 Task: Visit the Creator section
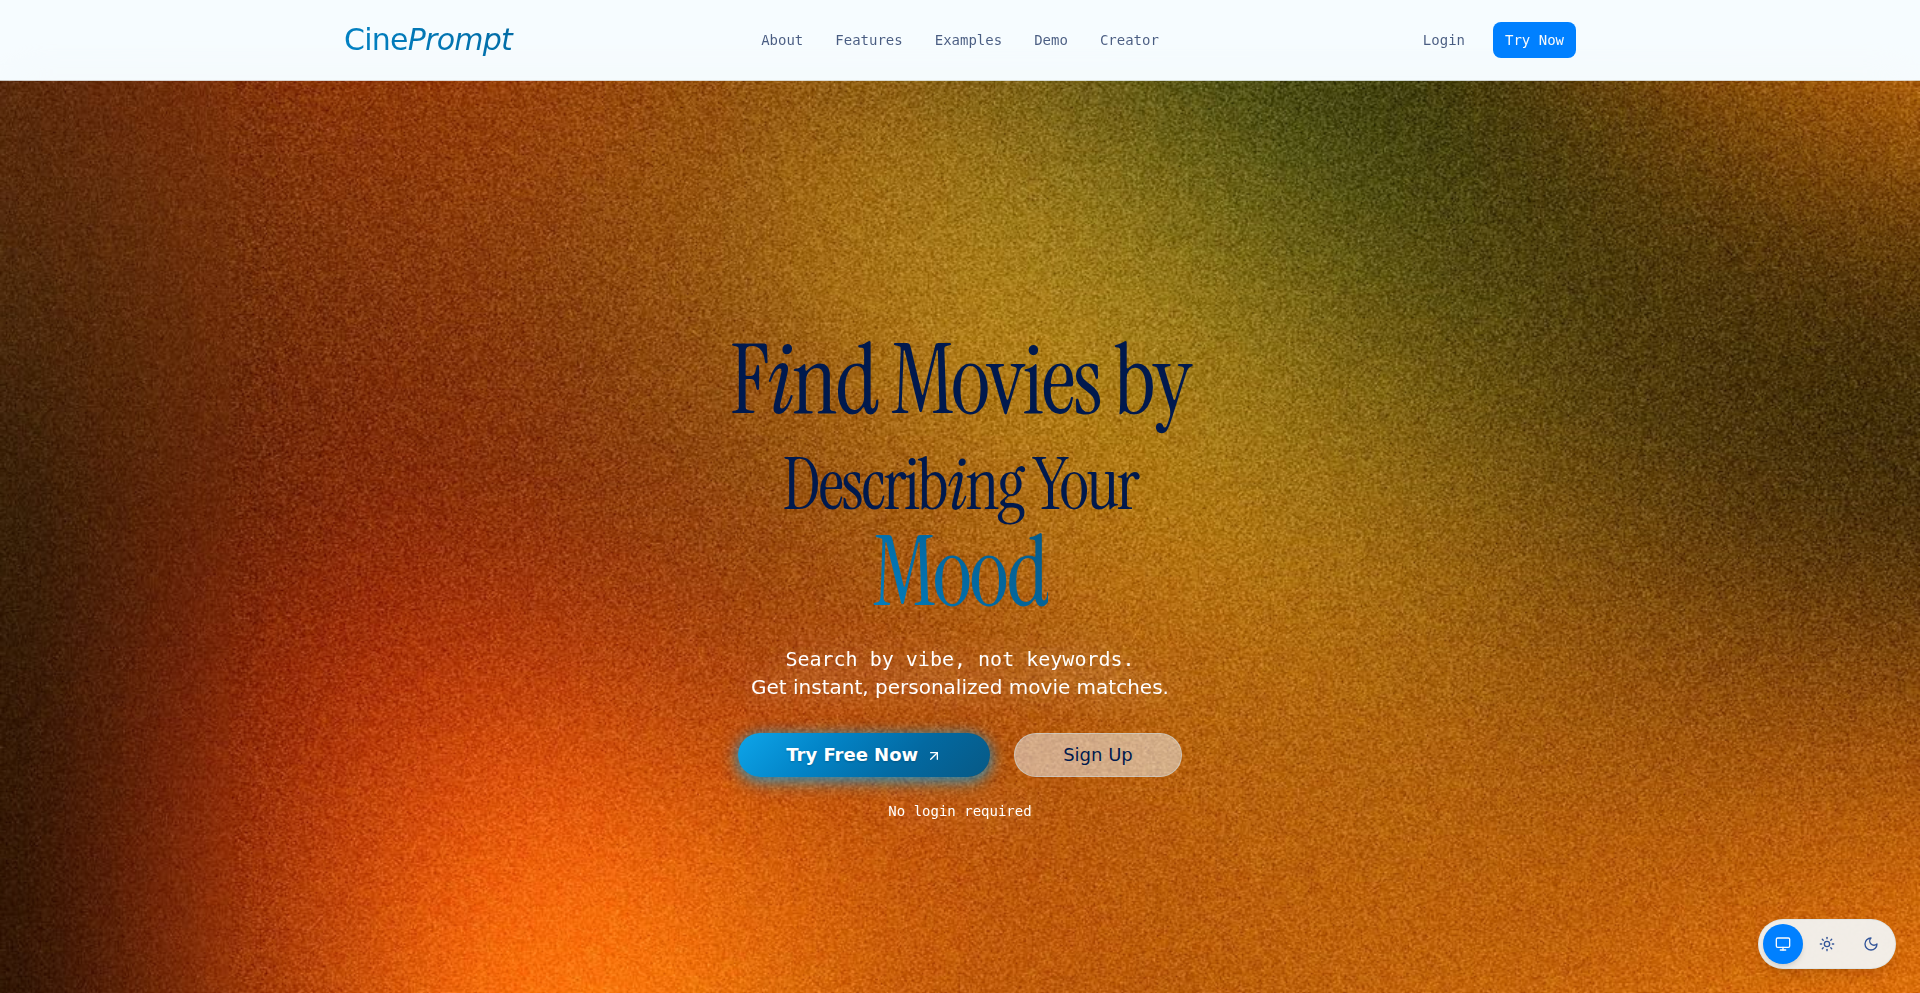[x=1129, y=40]
